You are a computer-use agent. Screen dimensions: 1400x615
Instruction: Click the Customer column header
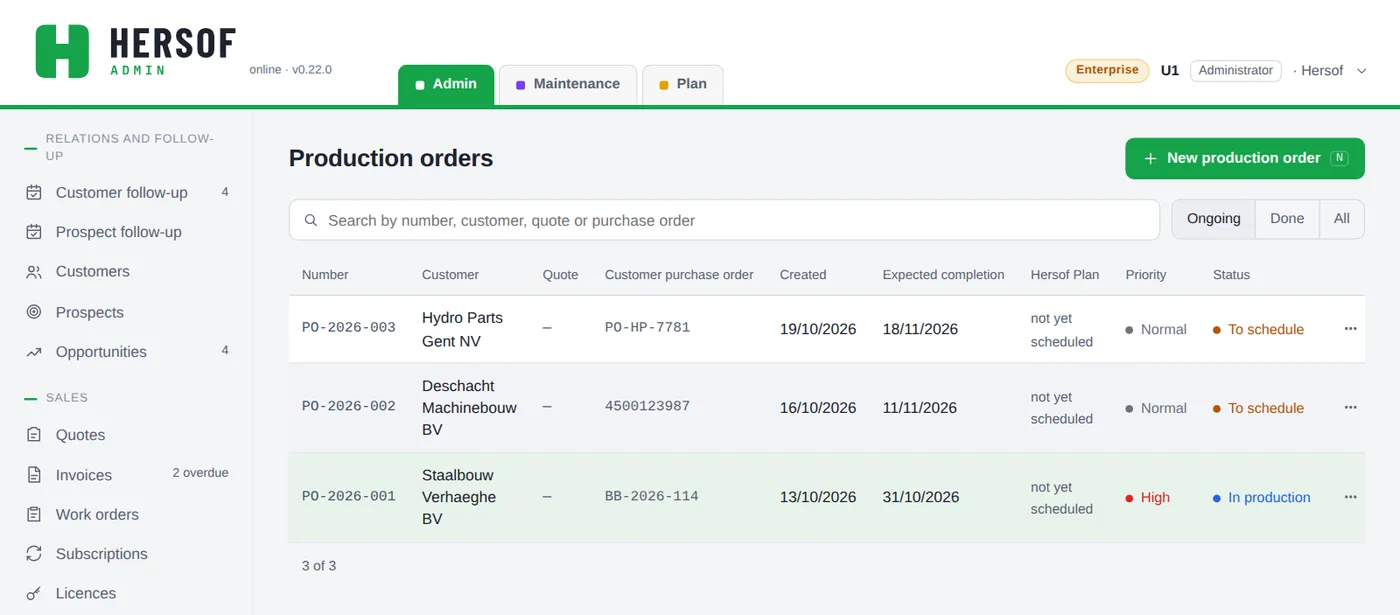click(450, 274)
